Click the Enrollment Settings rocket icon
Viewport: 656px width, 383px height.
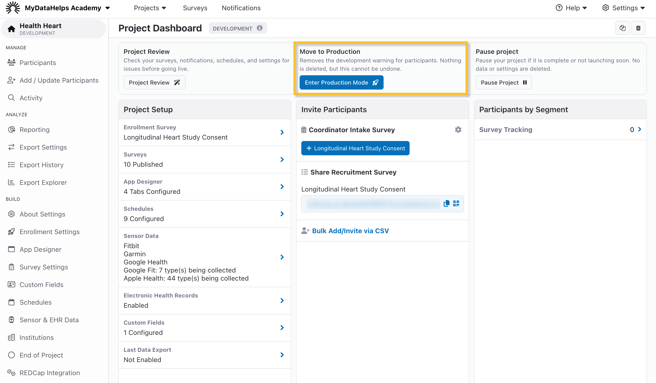click(11, 232)
